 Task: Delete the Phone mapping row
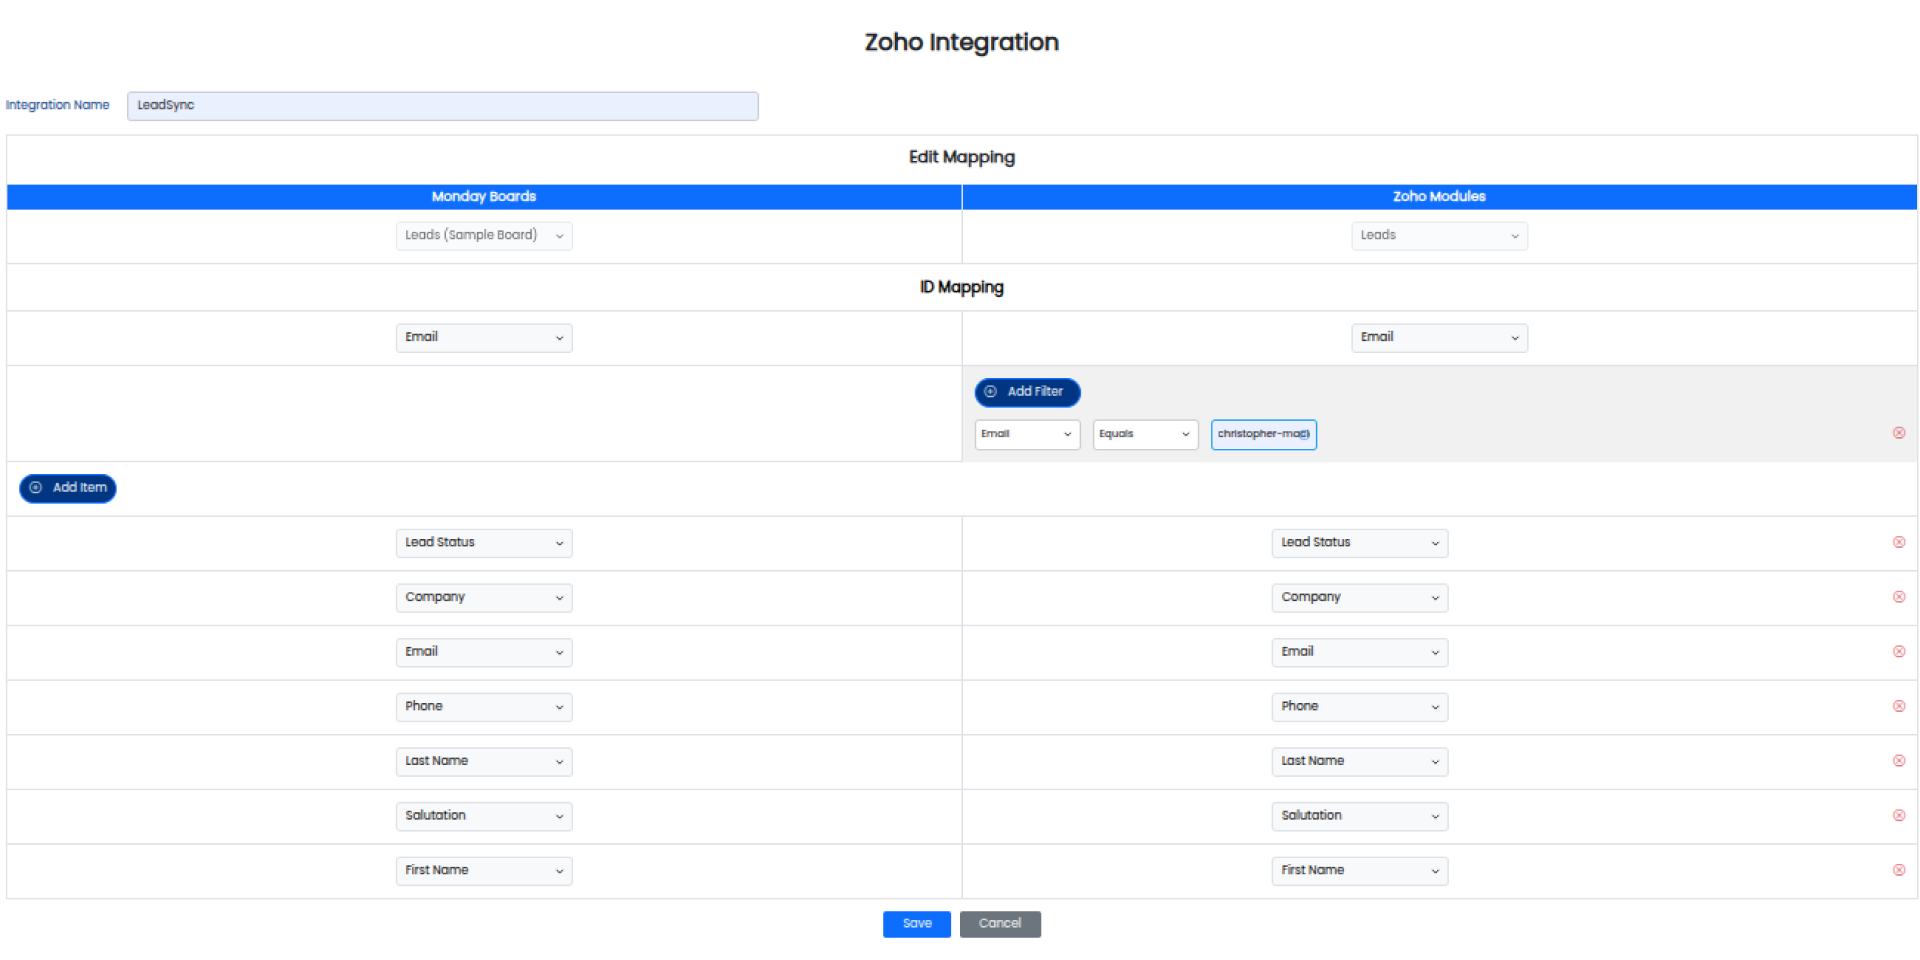(x=1898, y=706)
